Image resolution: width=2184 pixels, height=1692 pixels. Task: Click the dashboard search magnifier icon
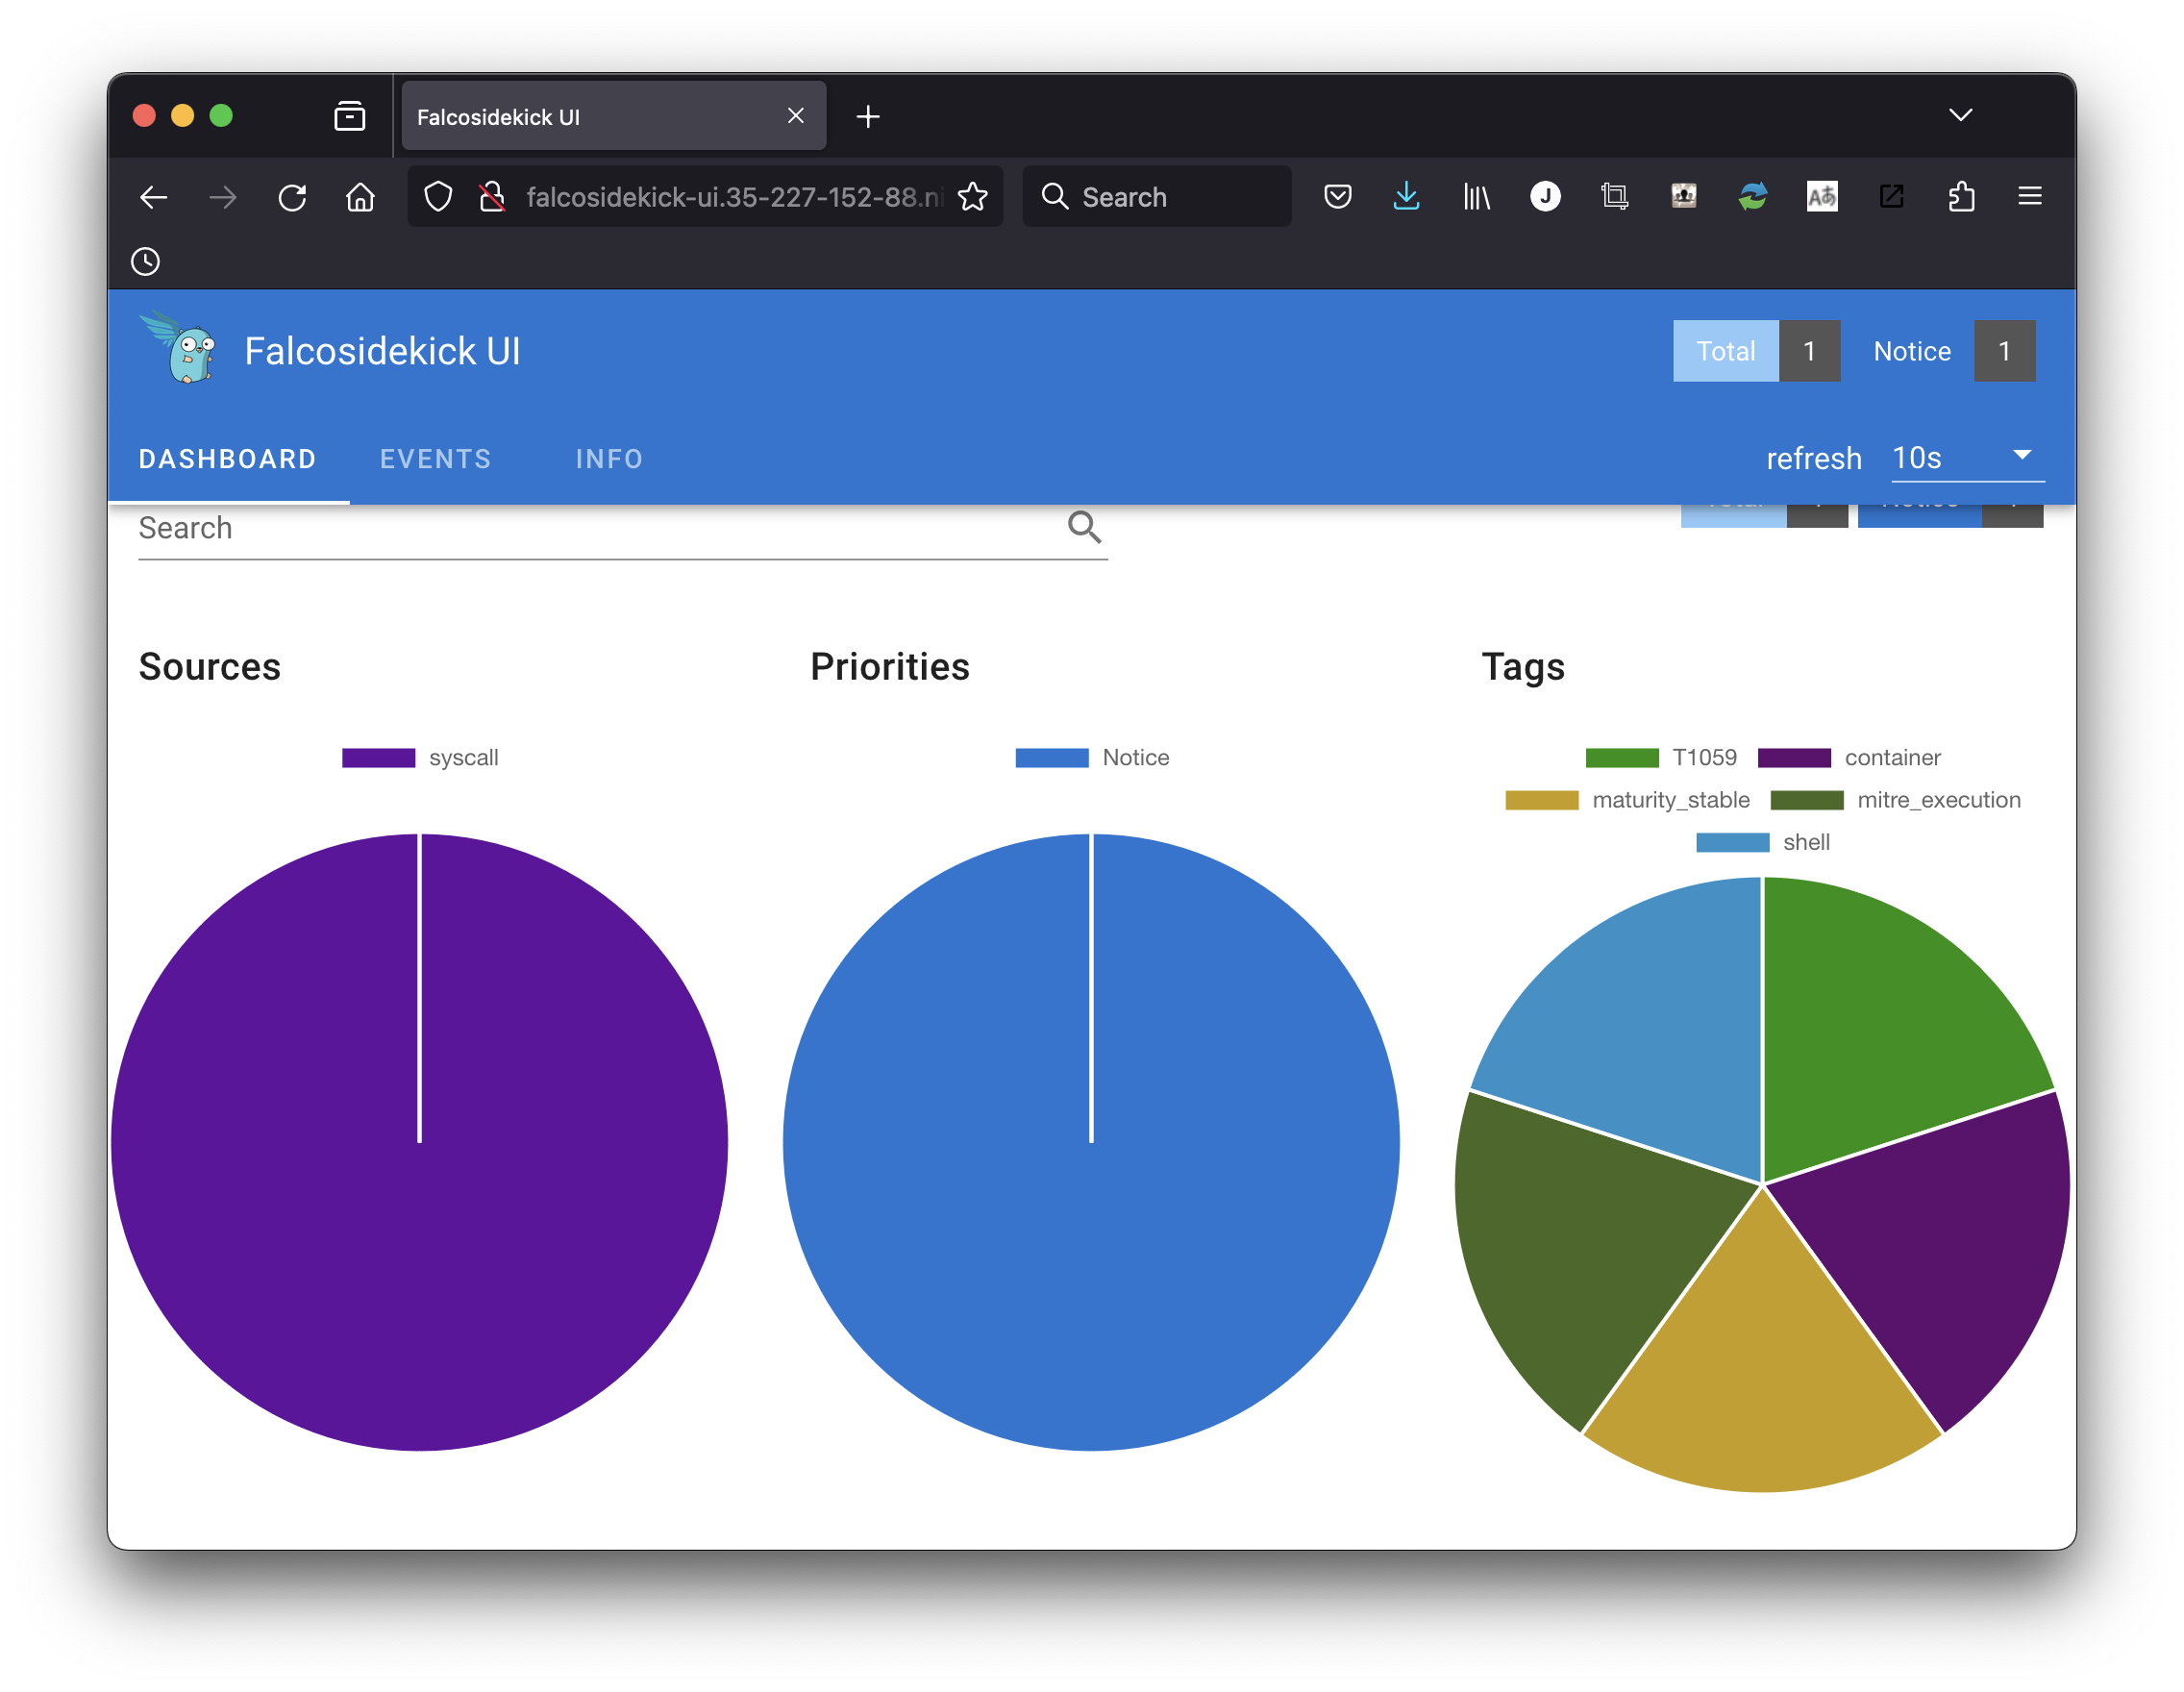coord(1084,526)
